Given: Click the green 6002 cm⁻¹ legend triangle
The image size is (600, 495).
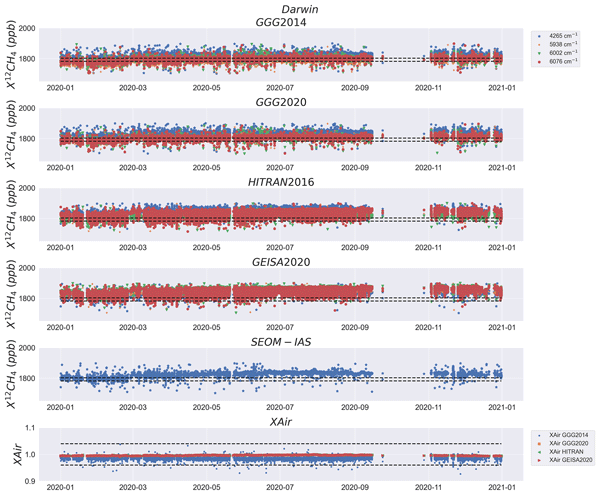Looking at the screenshot, I should tap(541, 55).
